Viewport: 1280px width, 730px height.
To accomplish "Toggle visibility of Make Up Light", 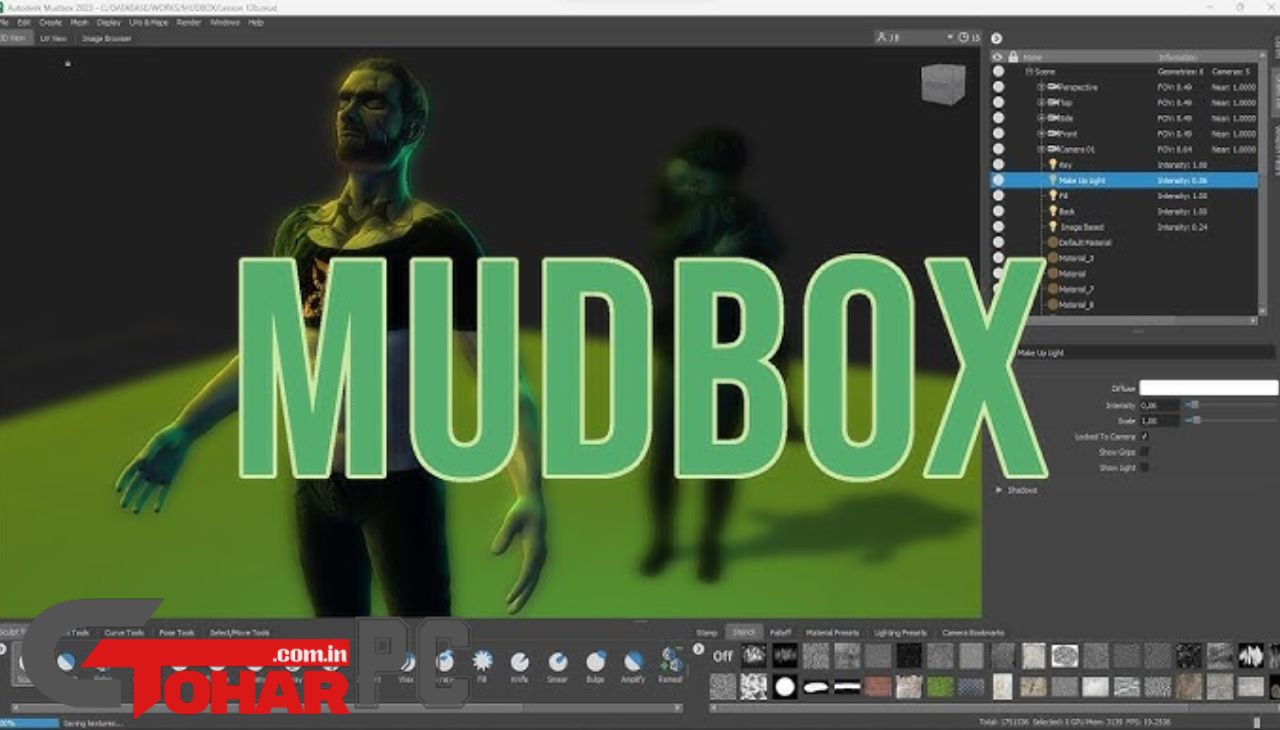I will tap(998, 180).
